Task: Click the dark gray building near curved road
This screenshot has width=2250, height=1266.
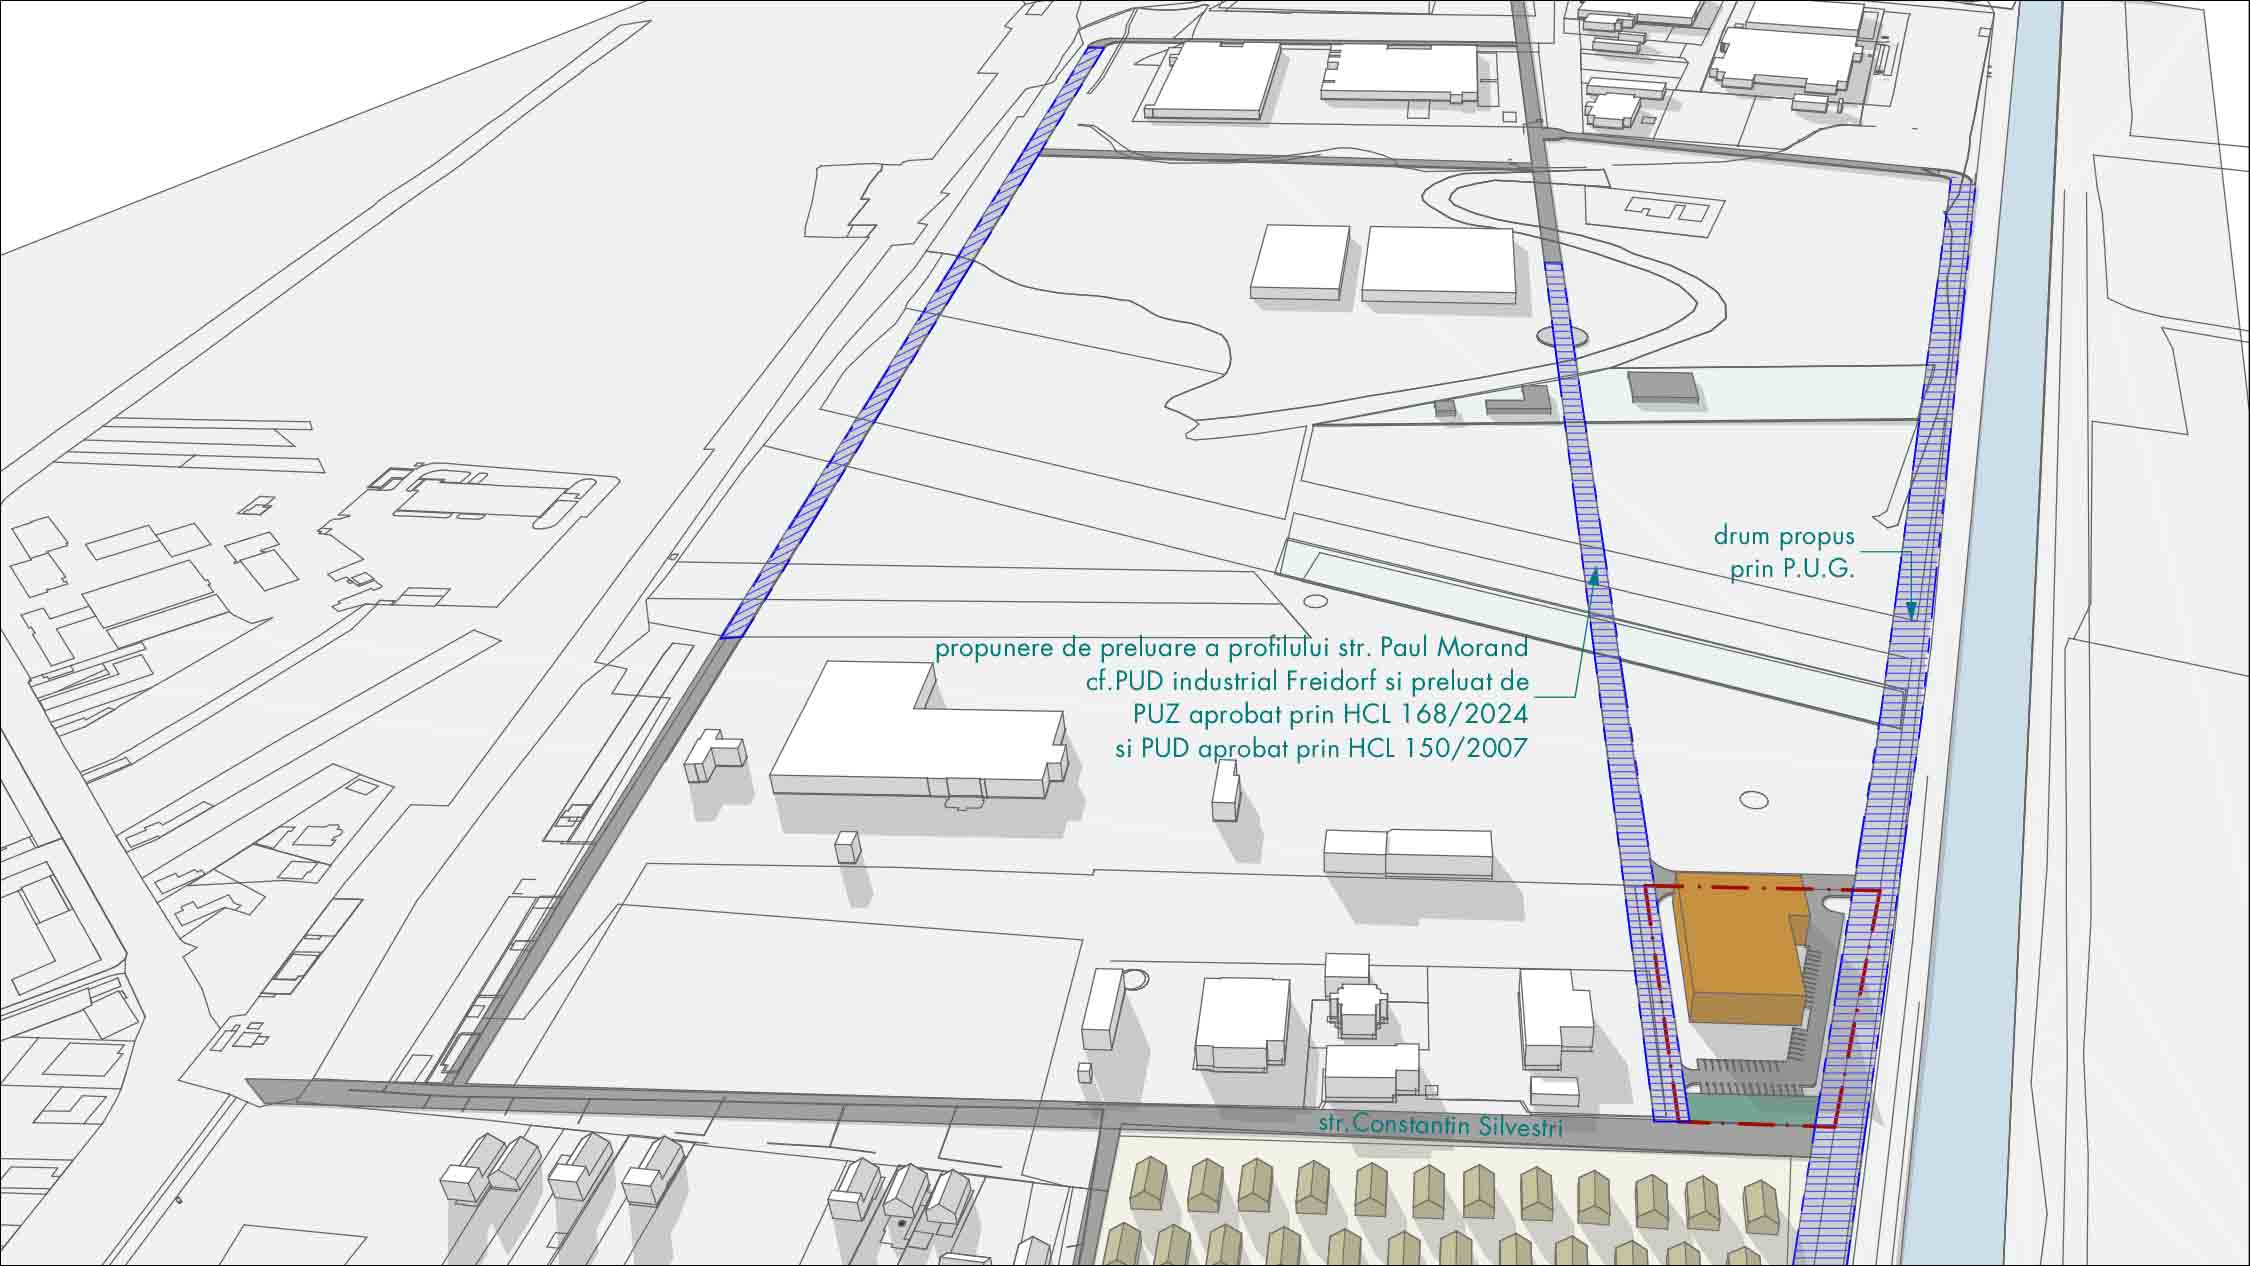Action: coord(1663,386)
